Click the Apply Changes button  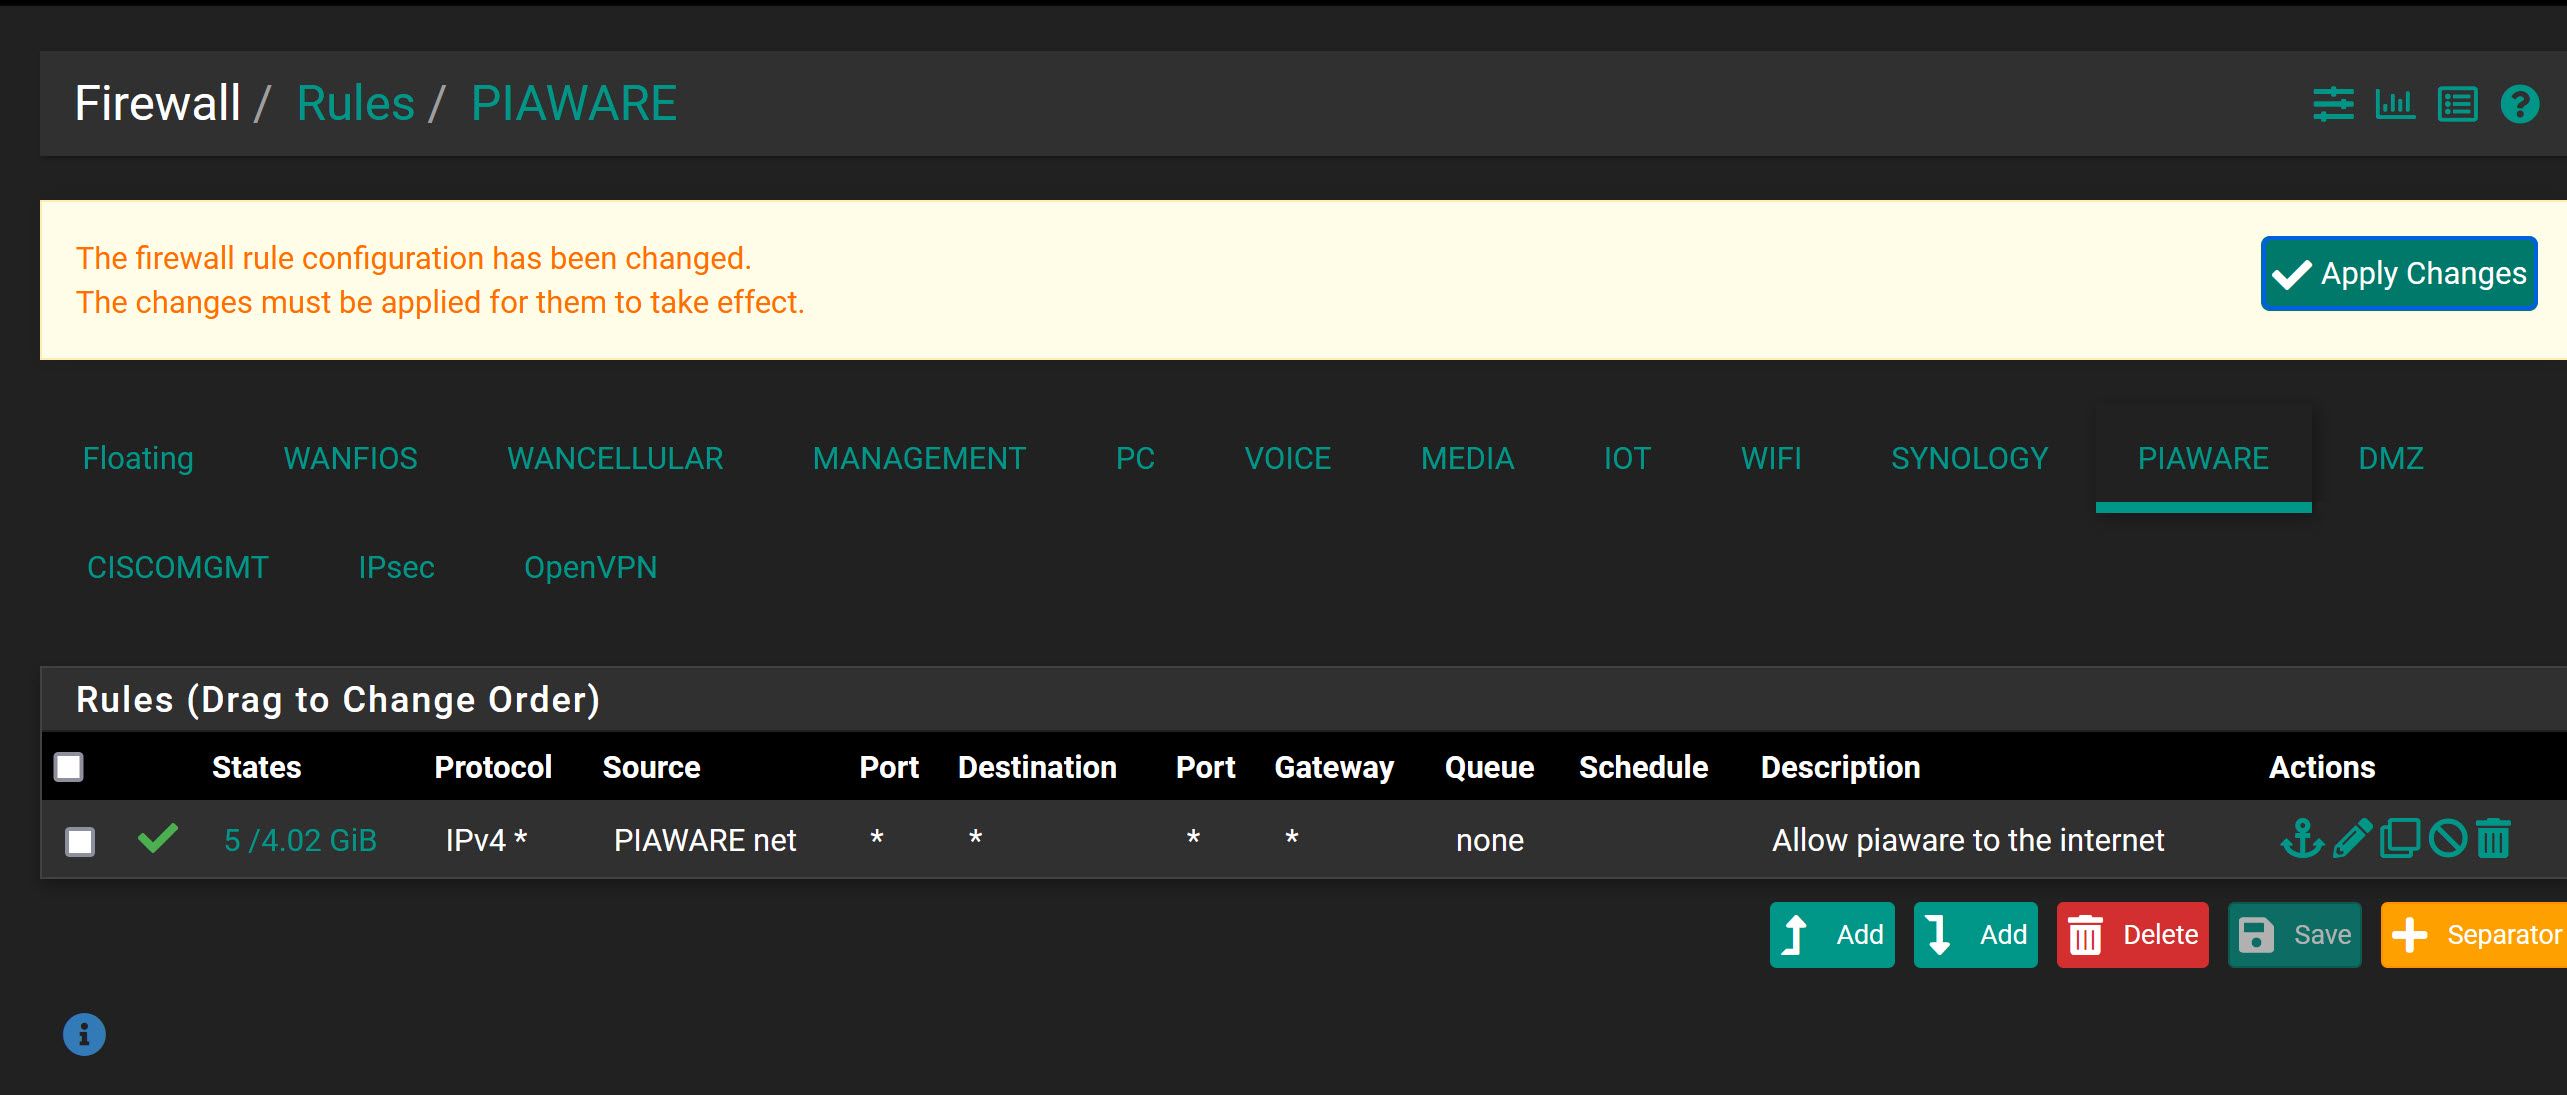2398,273
